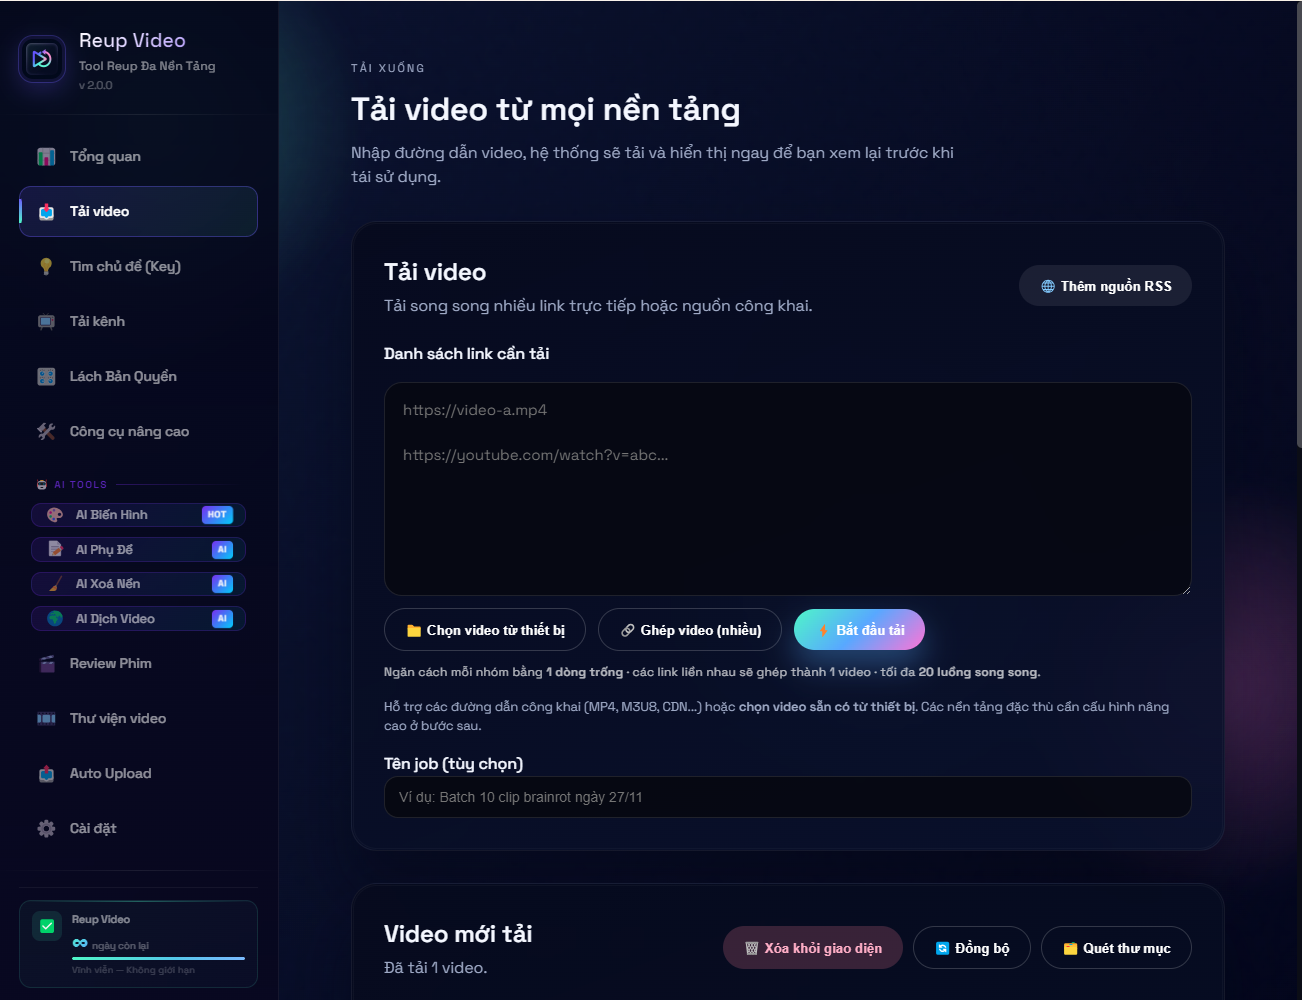Click Thêm nguồn RSS button
Screen dimensions: 1302x1000
(1105, 286)
